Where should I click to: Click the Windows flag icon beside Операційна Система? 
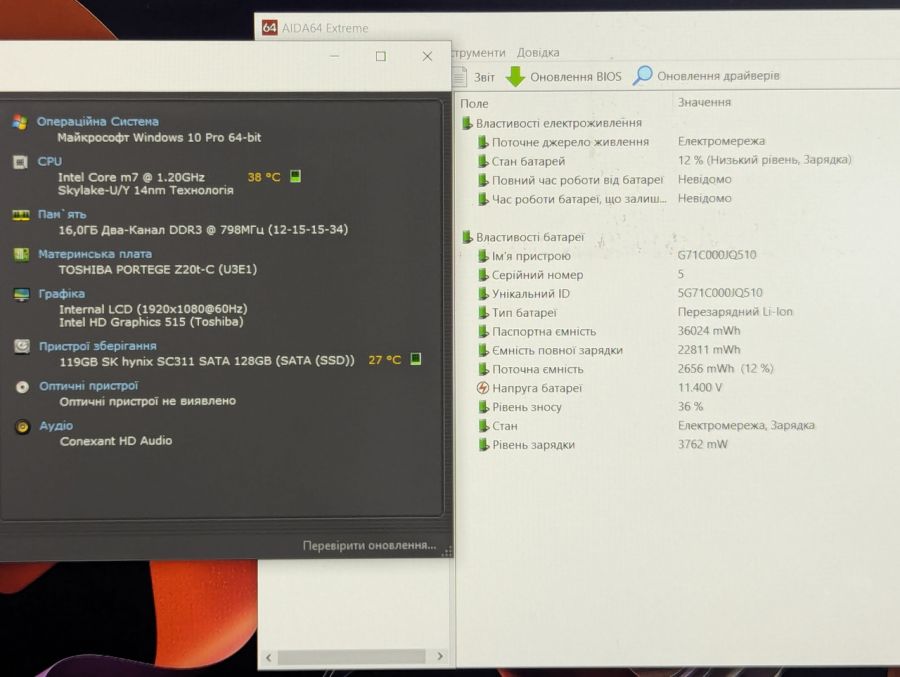pyautogui.click(x=20, y=122)
